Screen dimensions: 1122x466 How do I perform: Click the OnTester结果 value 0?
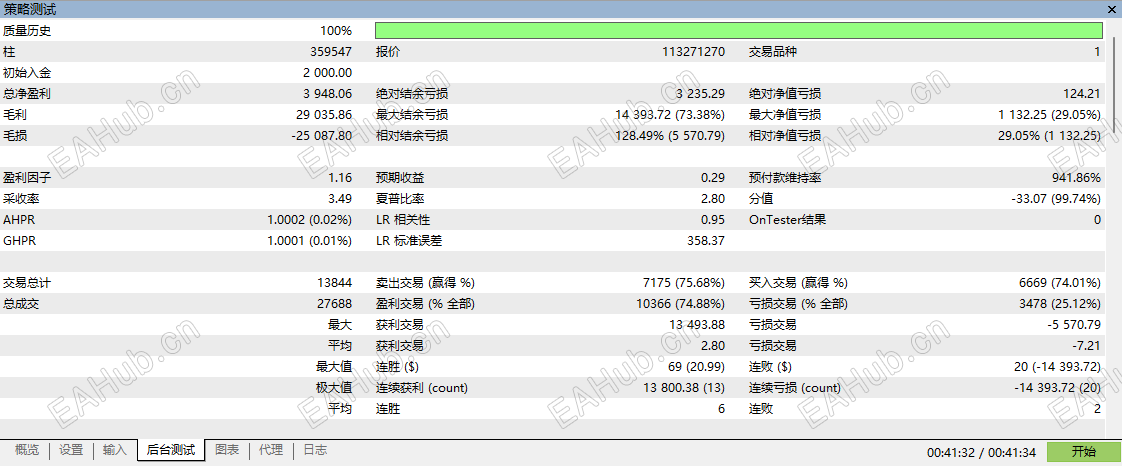pos(1098,220)
